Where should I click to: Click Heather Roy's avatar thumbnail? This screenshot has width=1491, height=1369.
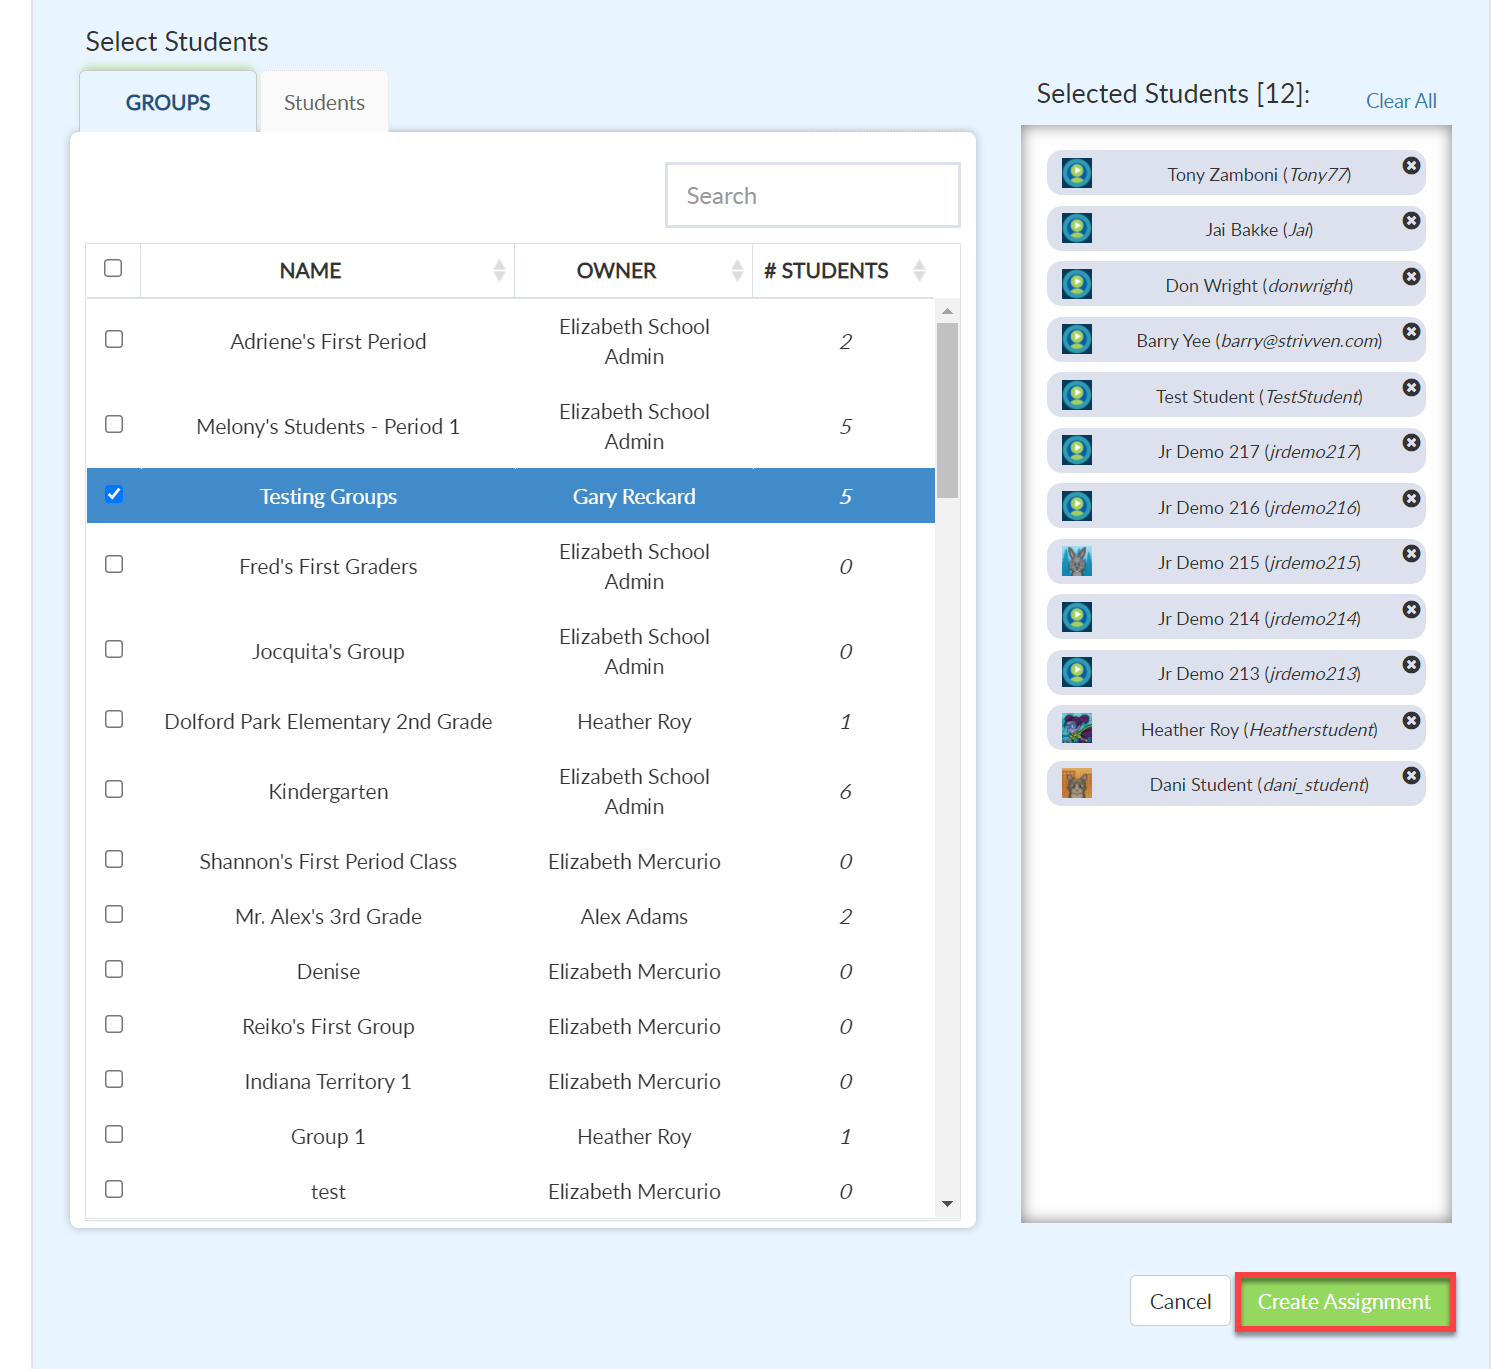coord(1077,728)
